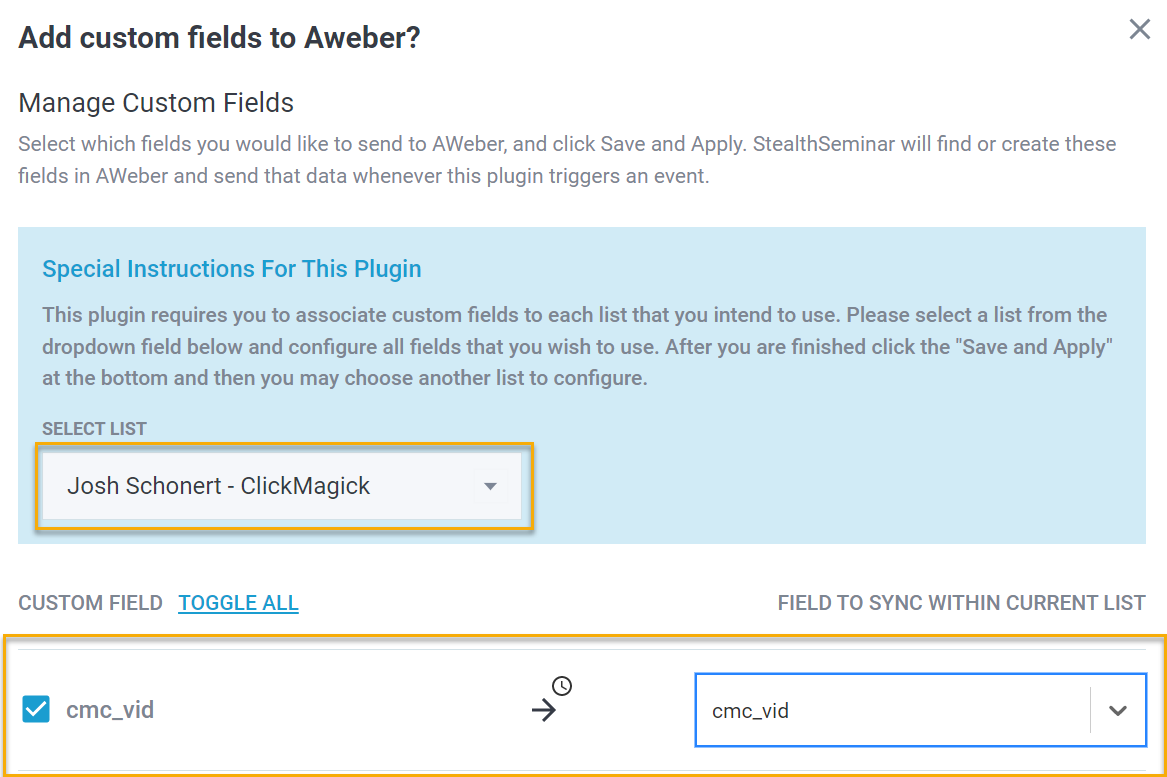Click the cmc_vid custom field label

(110, 711)
